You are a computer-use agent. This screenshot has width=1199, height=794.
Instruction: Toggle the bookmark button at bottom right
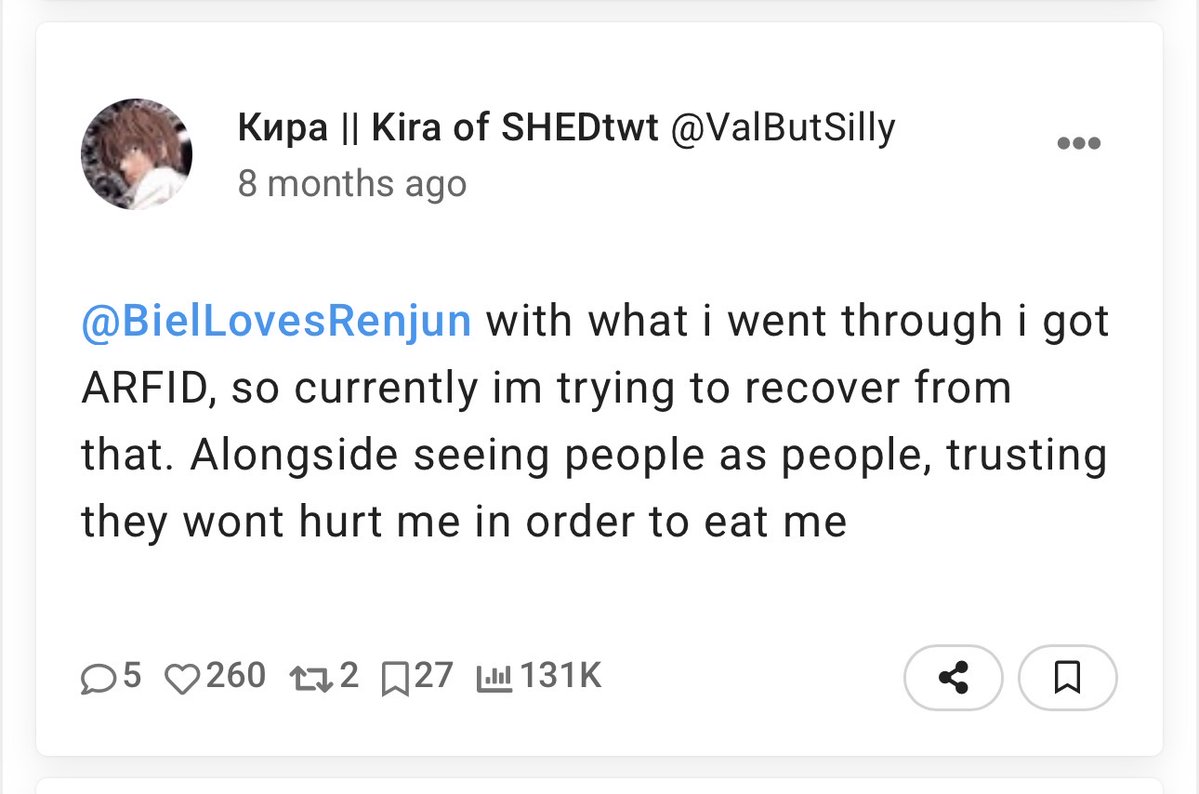1067,678
